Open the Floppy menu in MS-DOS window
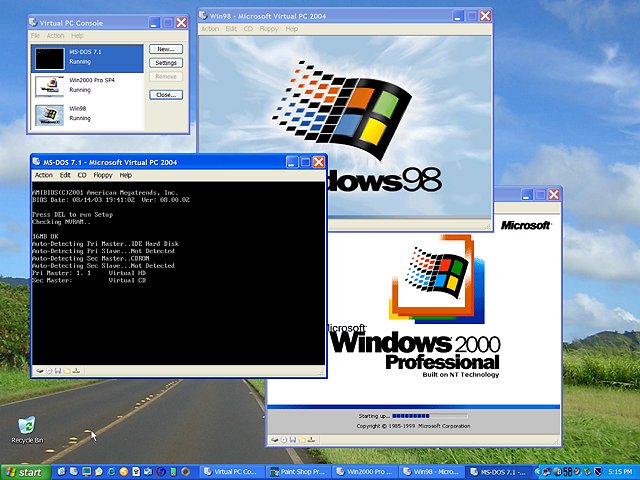Screen dimensions: 640x480 coord(103,175)
